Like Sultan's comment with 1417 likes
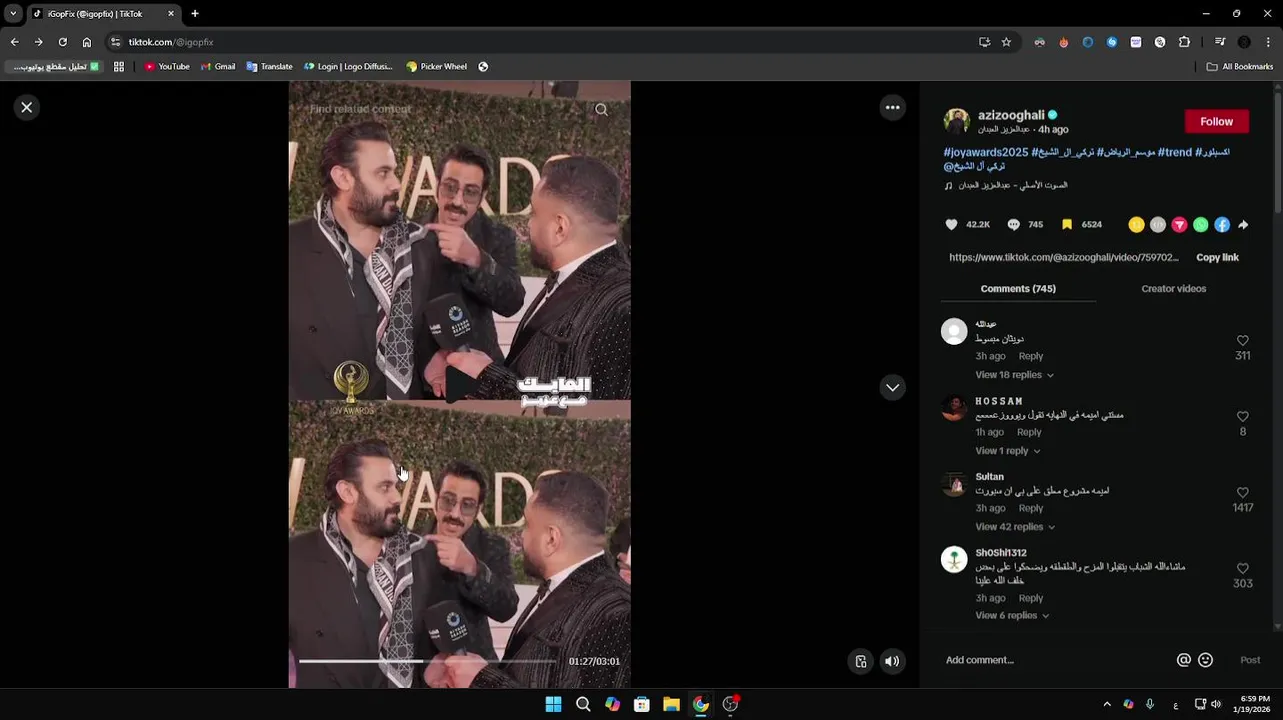The width and height of the screenshot is (1283, 720). coord(1243,492)
